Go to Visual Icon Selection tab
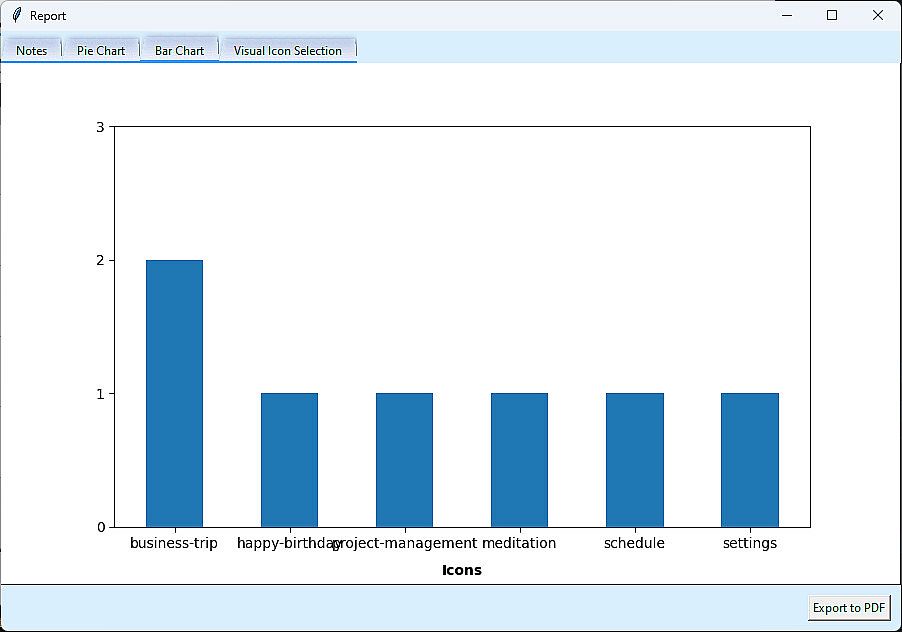The width and height of the screenshot is (902, 632). click(x=288, y=50)
